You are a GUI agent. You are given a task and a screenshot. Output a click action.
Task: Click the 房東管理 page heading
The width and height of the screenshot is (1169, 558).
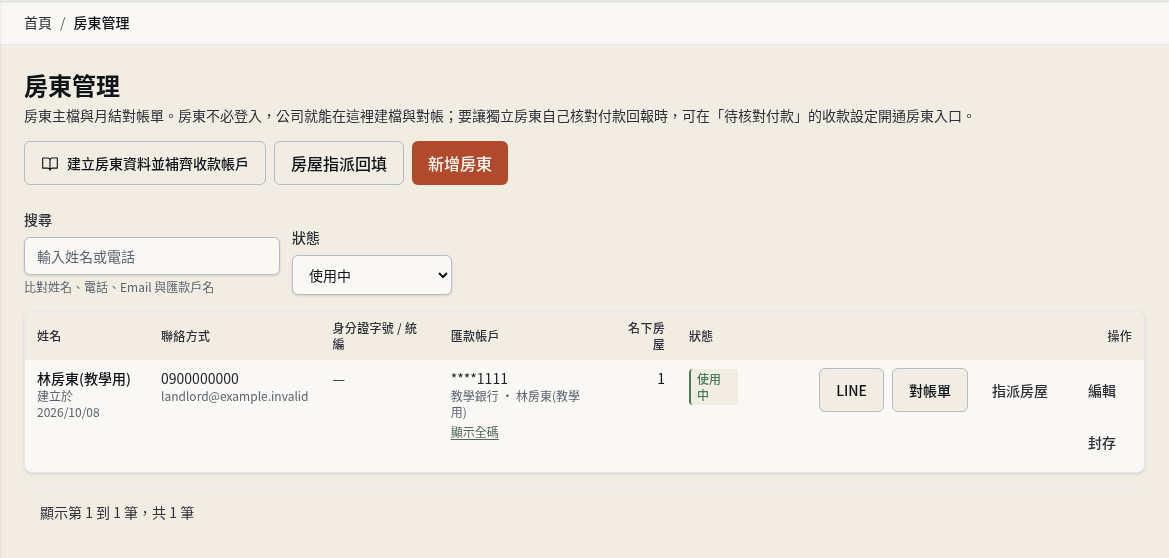pos(72,87)
